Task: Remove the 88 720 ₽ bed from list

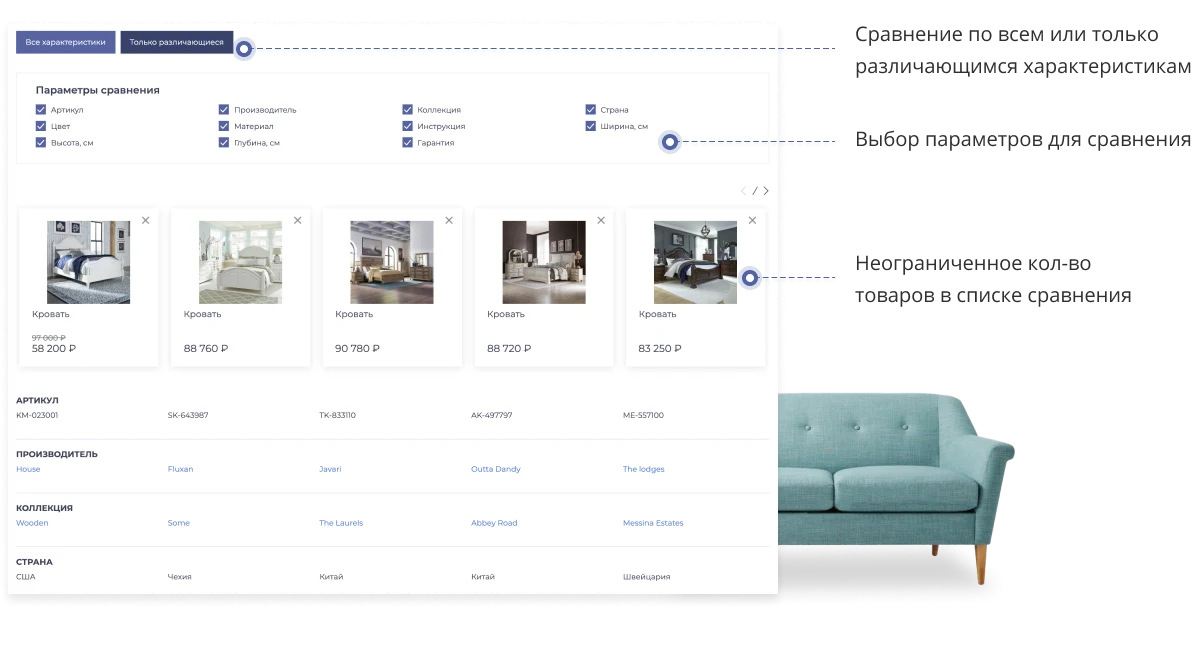Action: click(601, 220)
